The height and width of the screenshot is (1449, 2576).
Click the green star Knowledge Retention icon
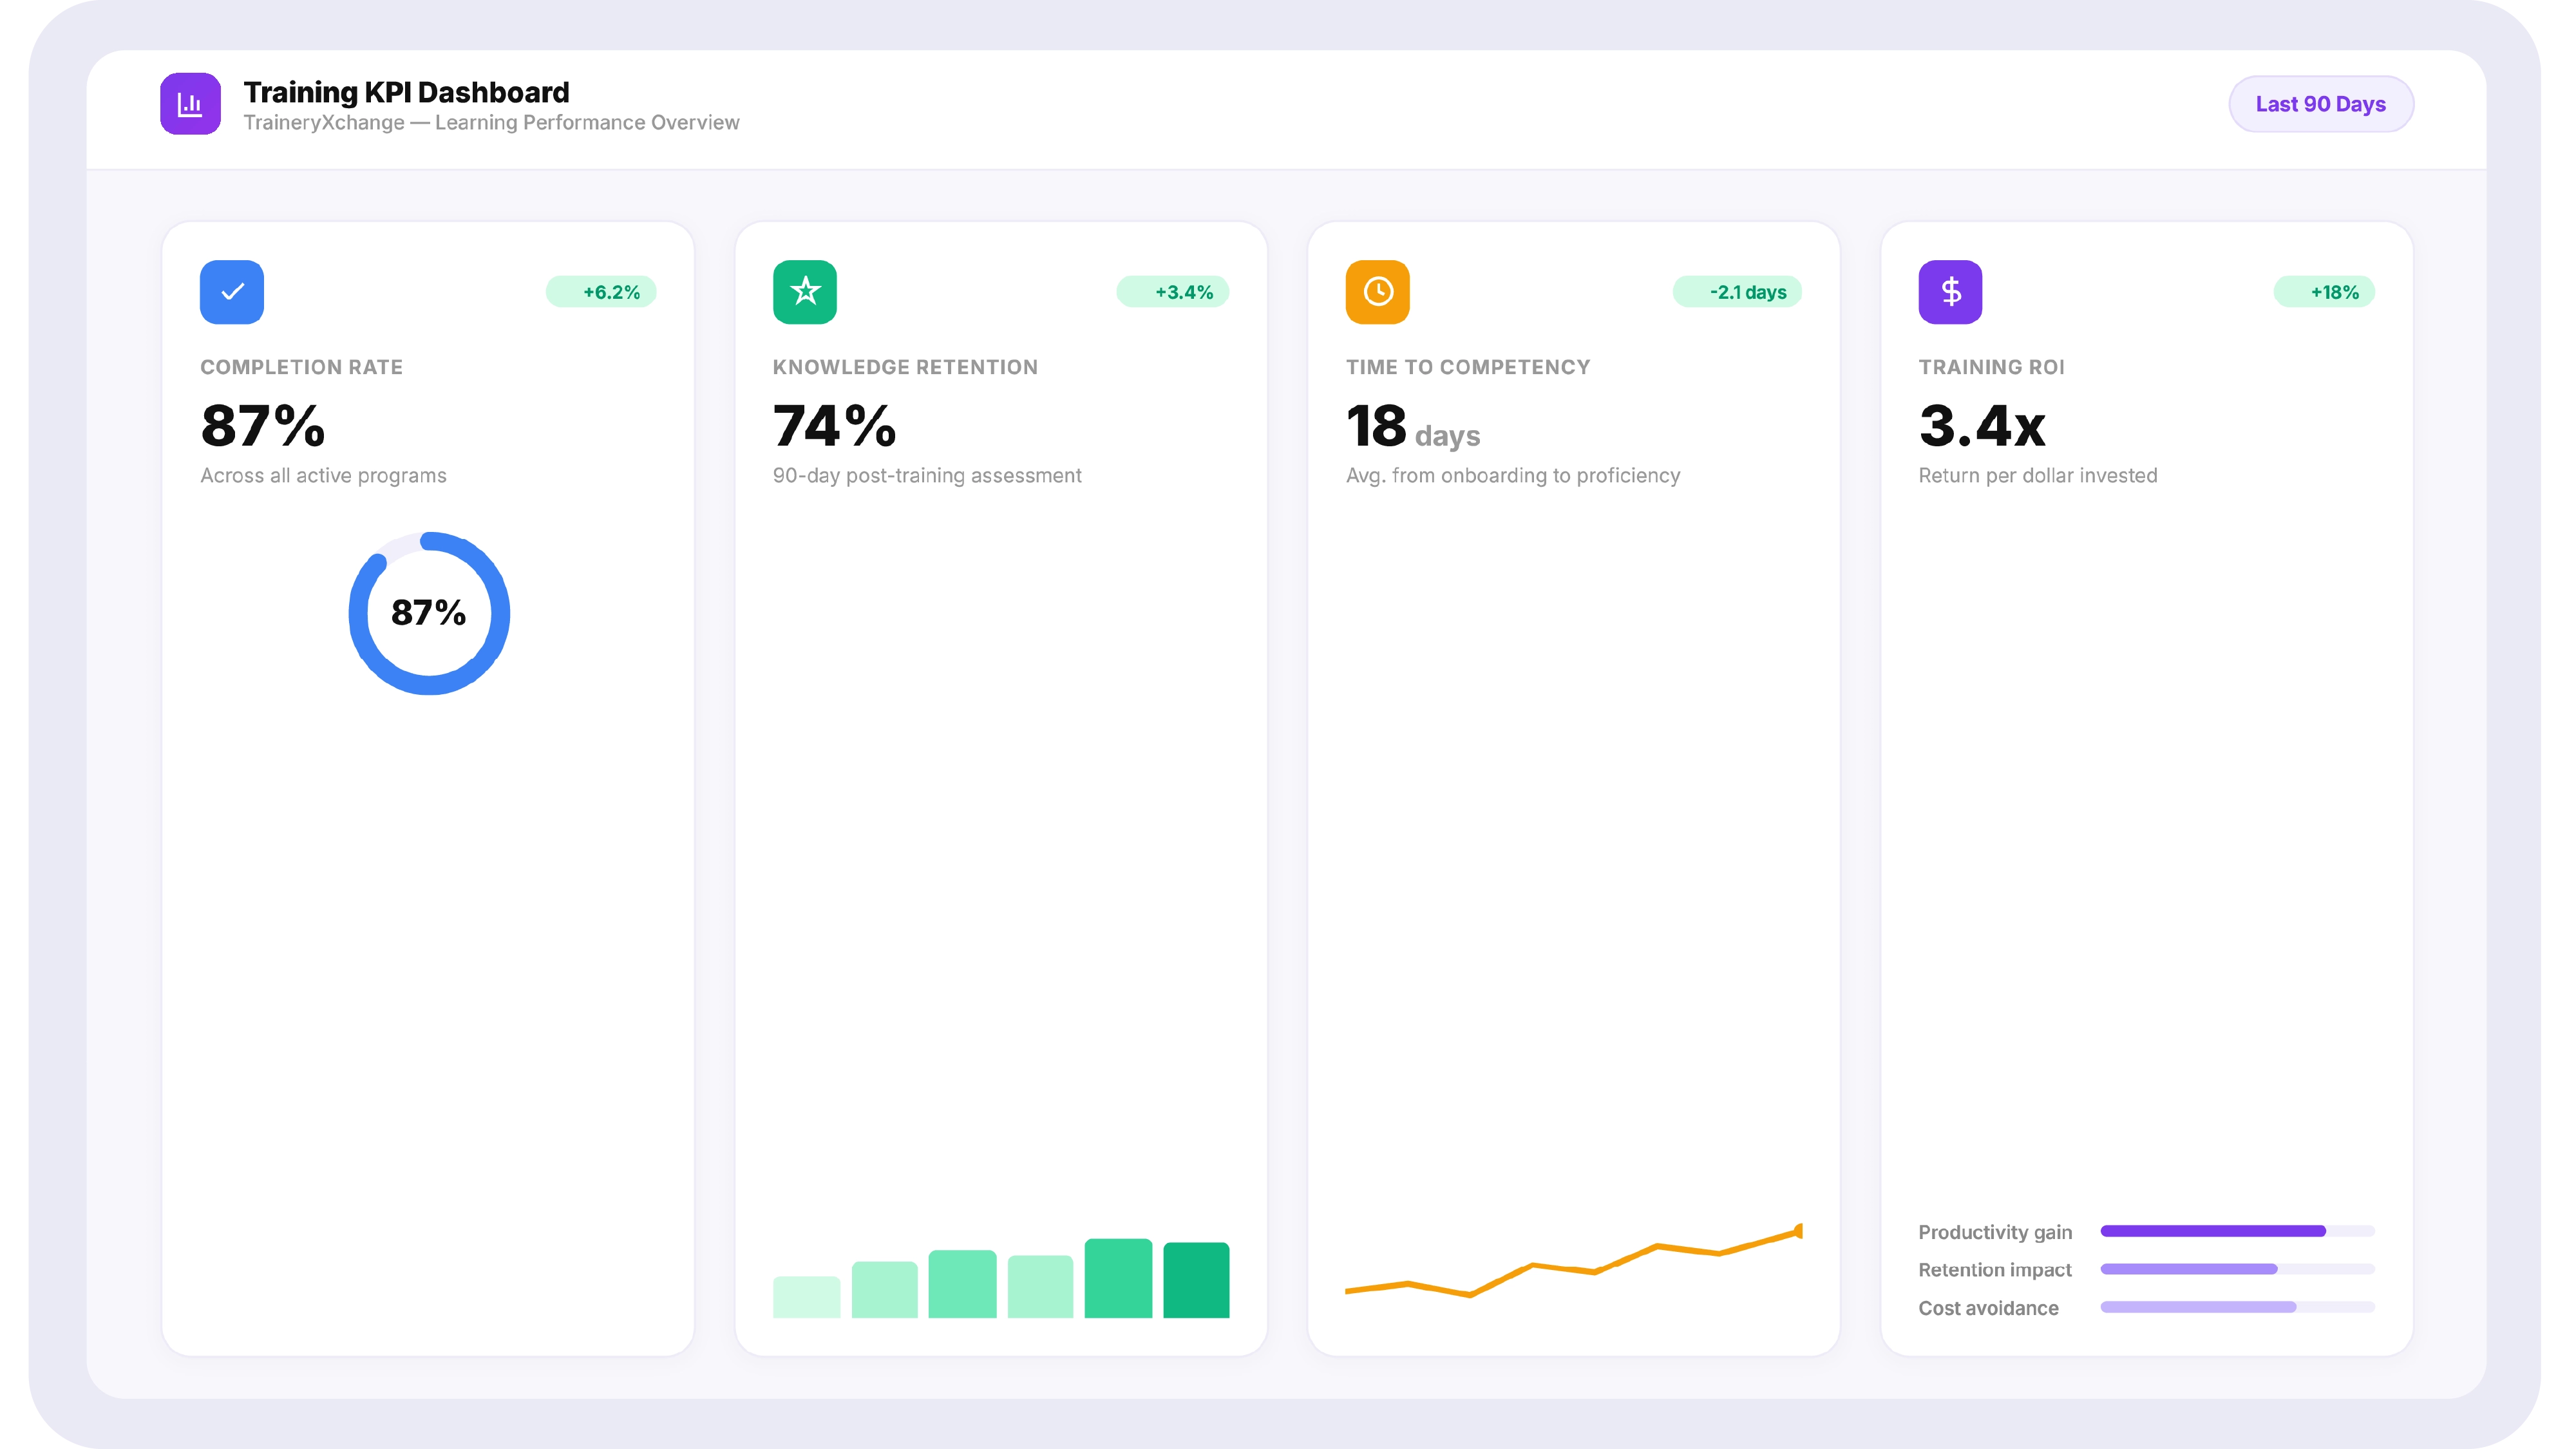tap(805, 292)
